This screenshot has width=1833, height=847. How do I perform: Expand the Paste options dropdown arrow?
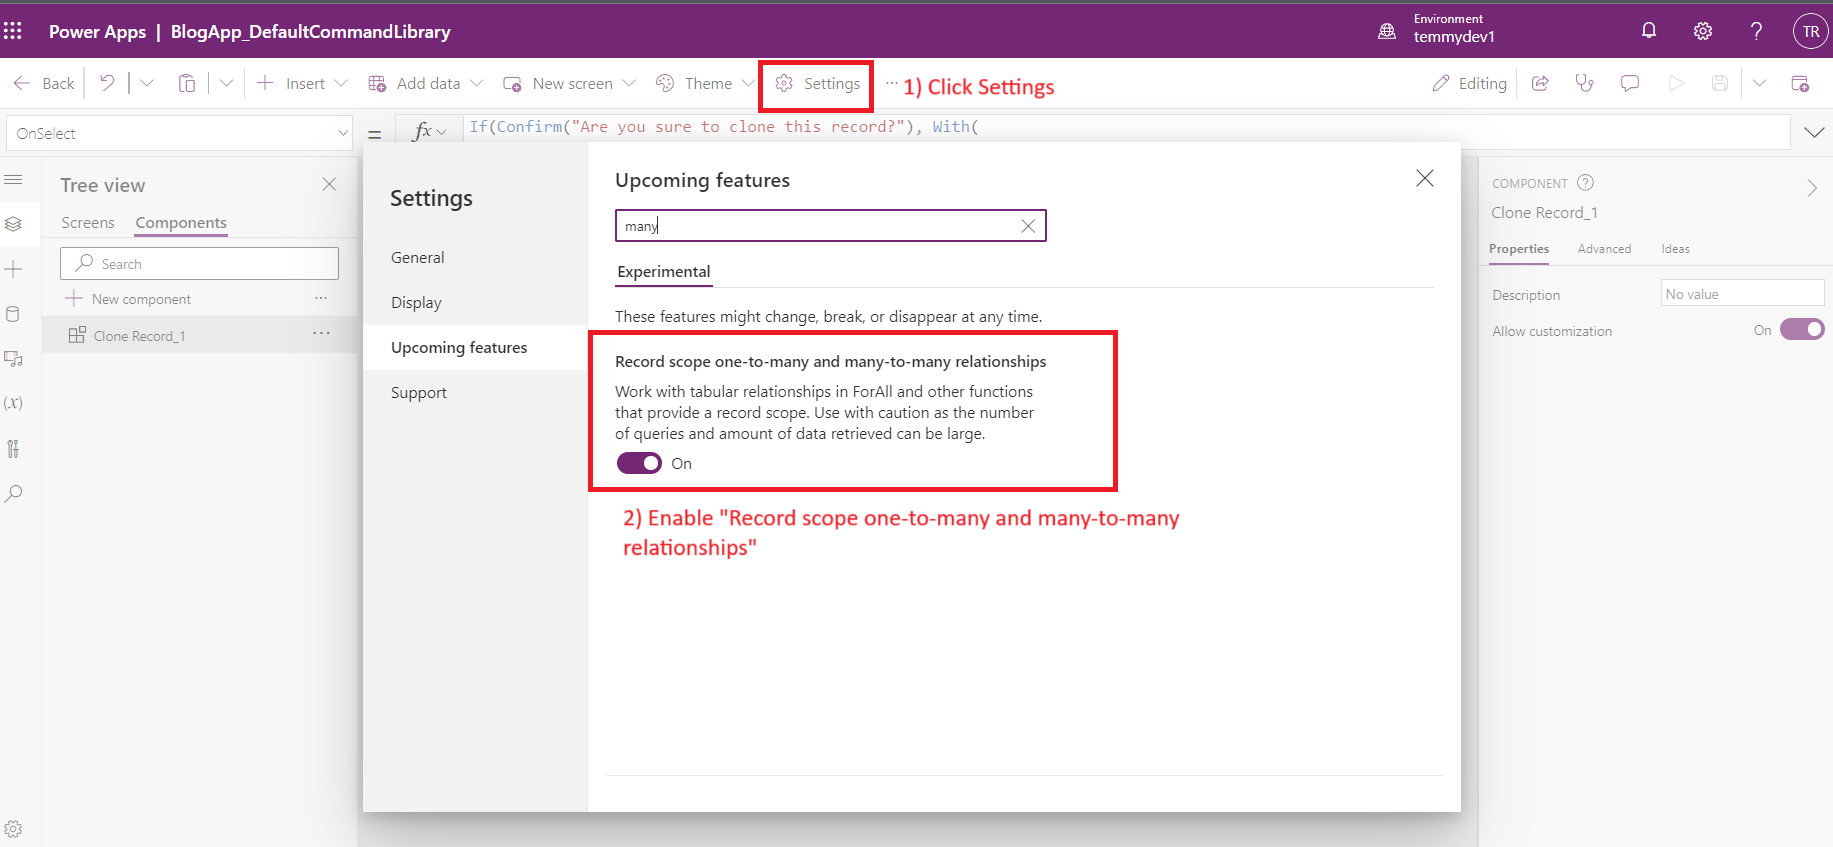(x=226, y=83)
